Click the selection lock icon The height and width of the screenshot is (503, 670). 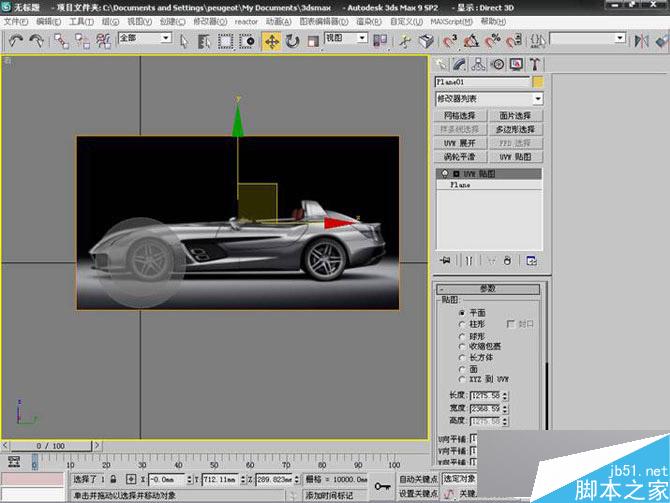point(115,480)
